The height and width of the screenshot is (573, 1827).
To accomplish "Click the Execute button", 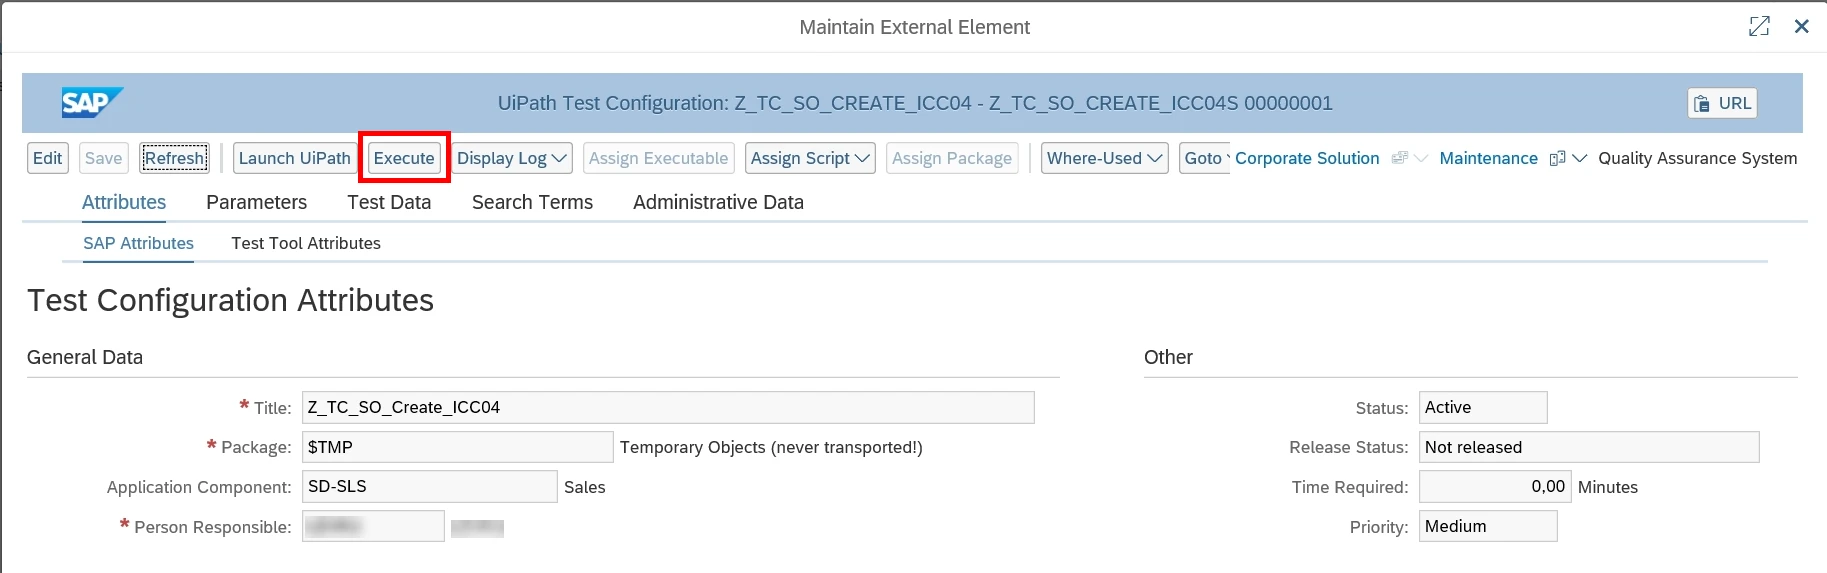I will pos(404,158).
